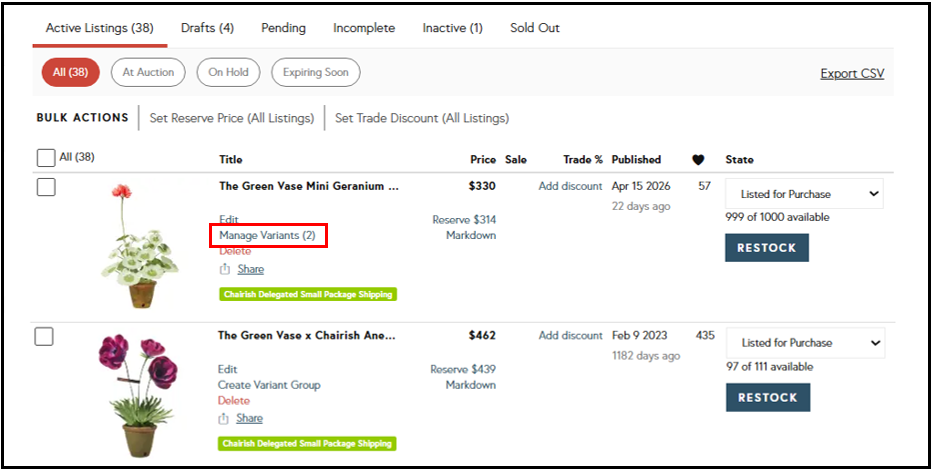Click the Share link under Chairish Anemone
The width and height of the screenshot is (932, 469).
coord(250,418)
